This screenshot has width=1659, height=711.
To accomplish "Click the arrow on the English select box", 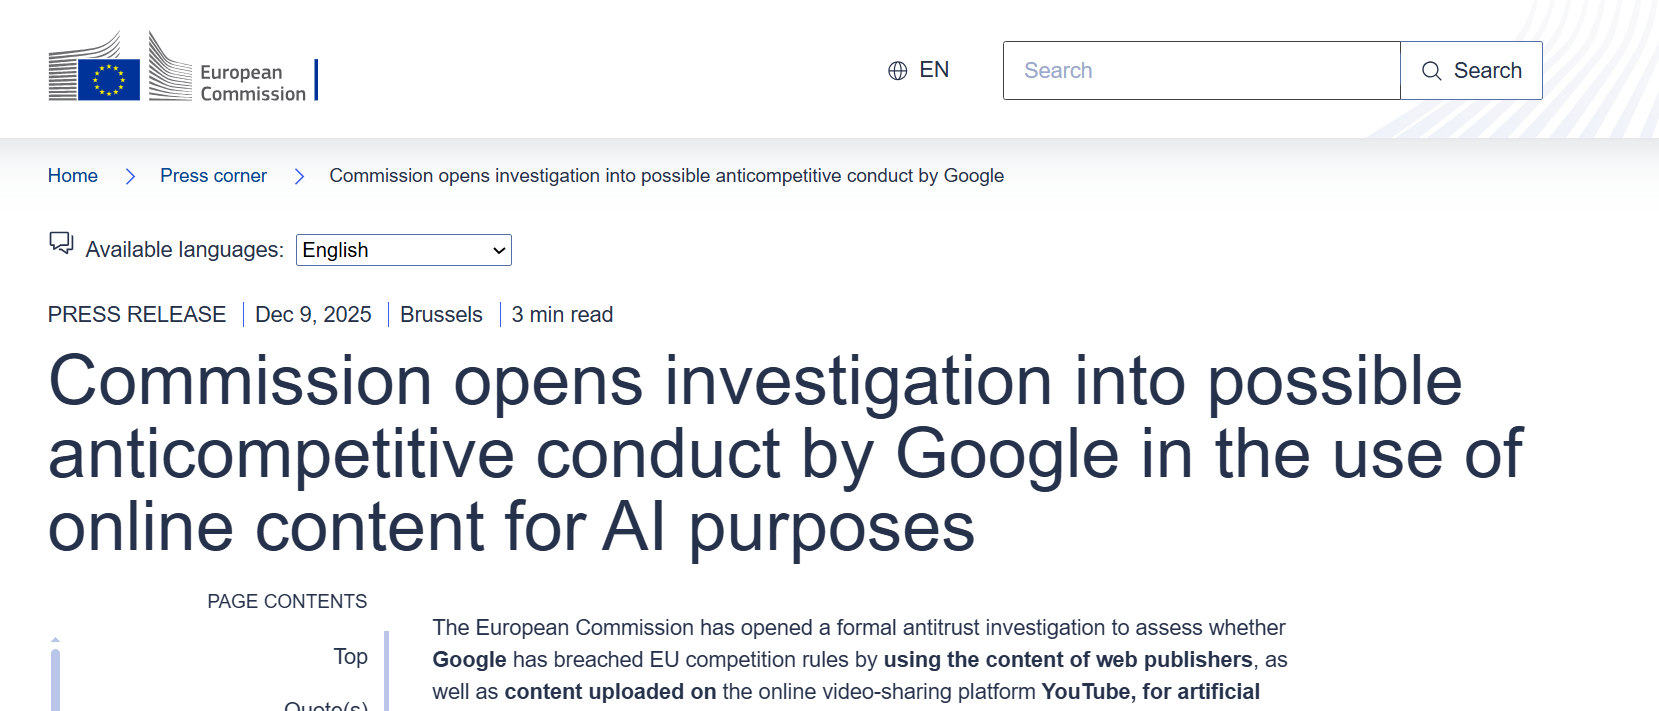I will coord(499,250).
